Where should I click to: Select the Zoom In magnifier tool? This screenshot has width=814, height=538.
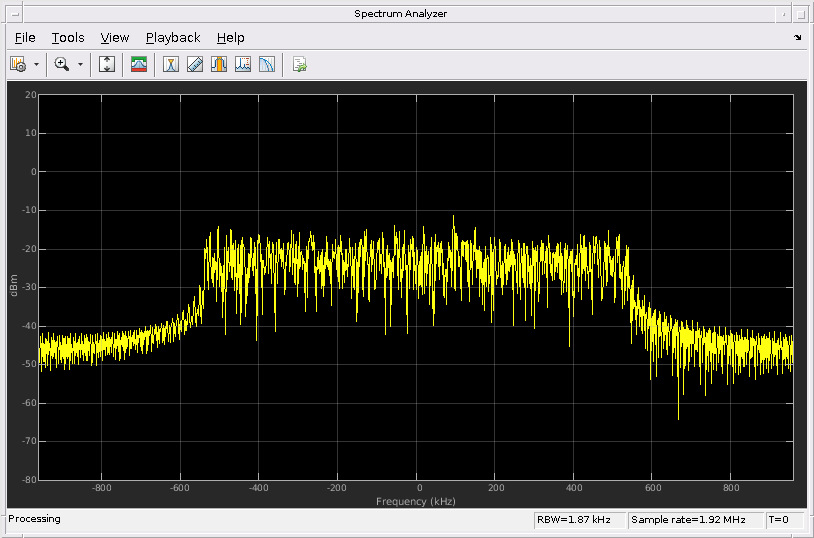[x=61, y=64]
